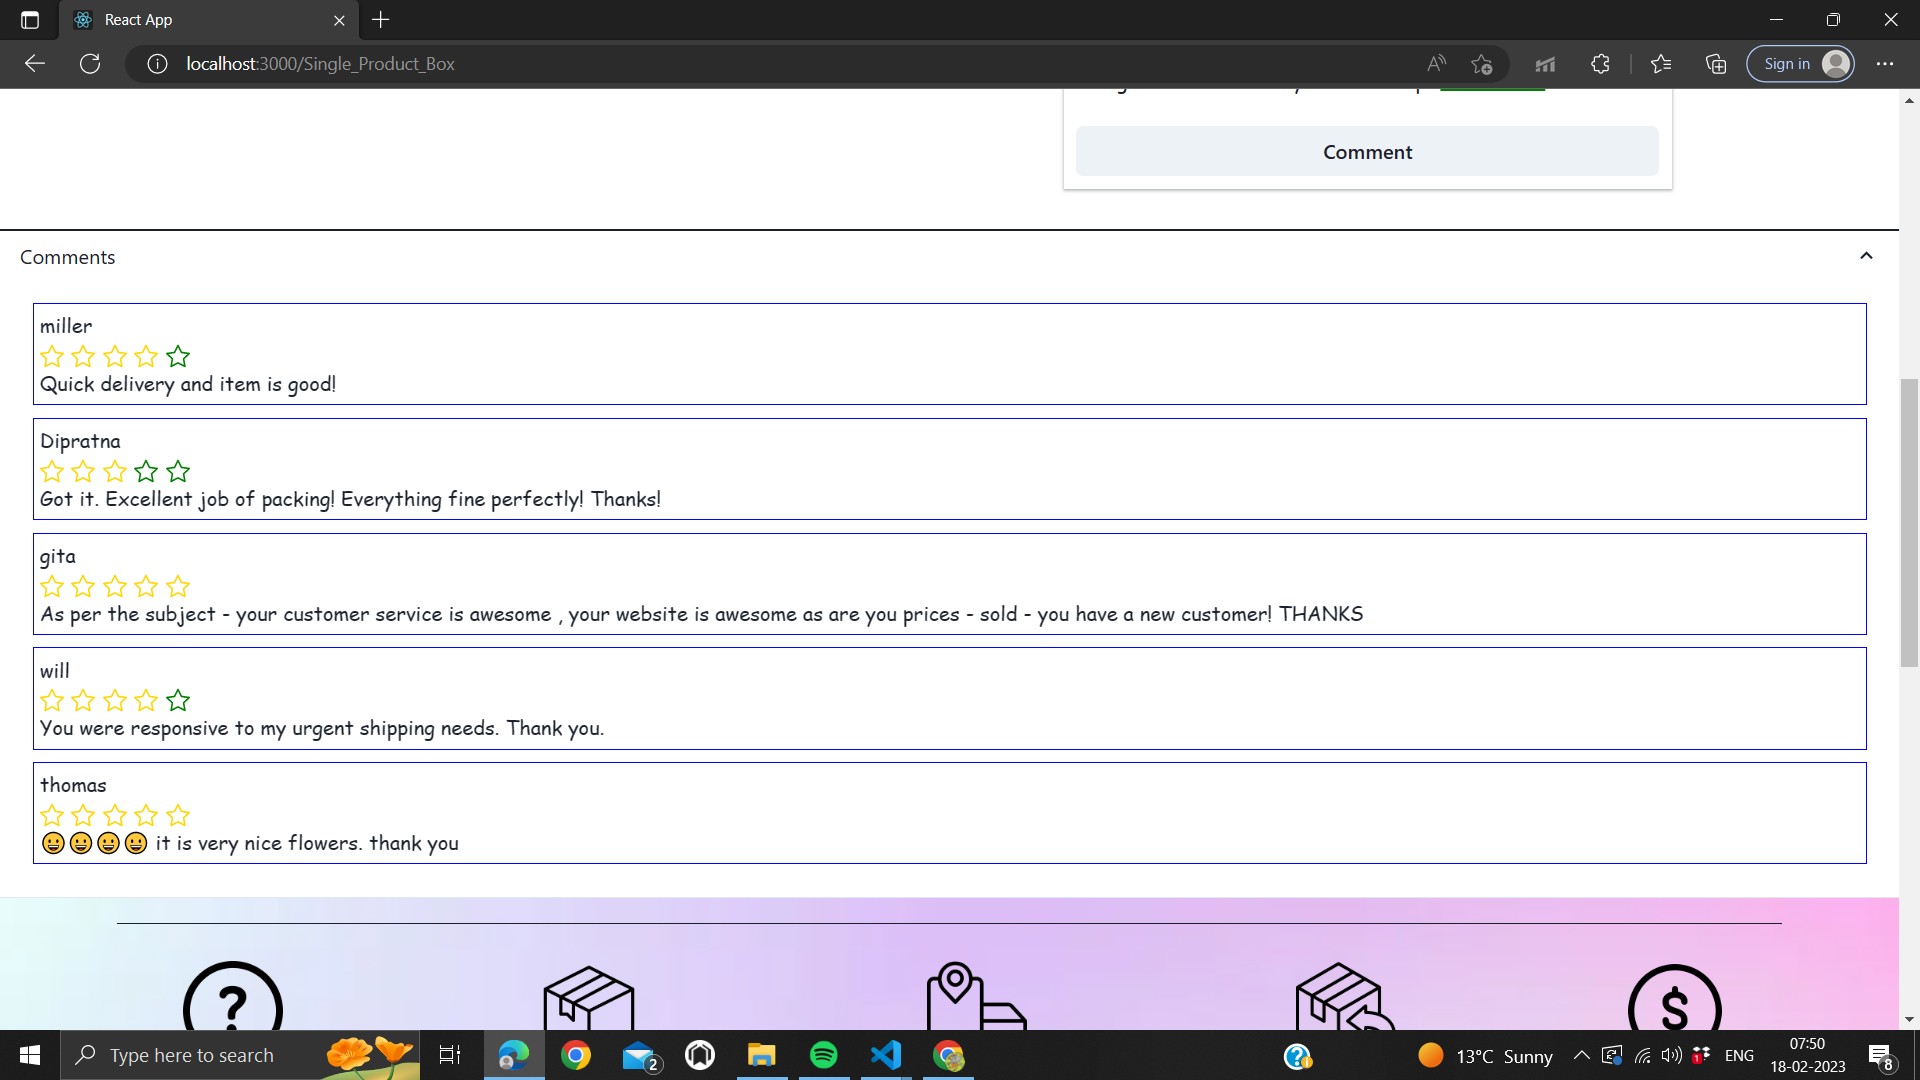
Task: Refresh the browser page
Action: click(x=90, y=64)
